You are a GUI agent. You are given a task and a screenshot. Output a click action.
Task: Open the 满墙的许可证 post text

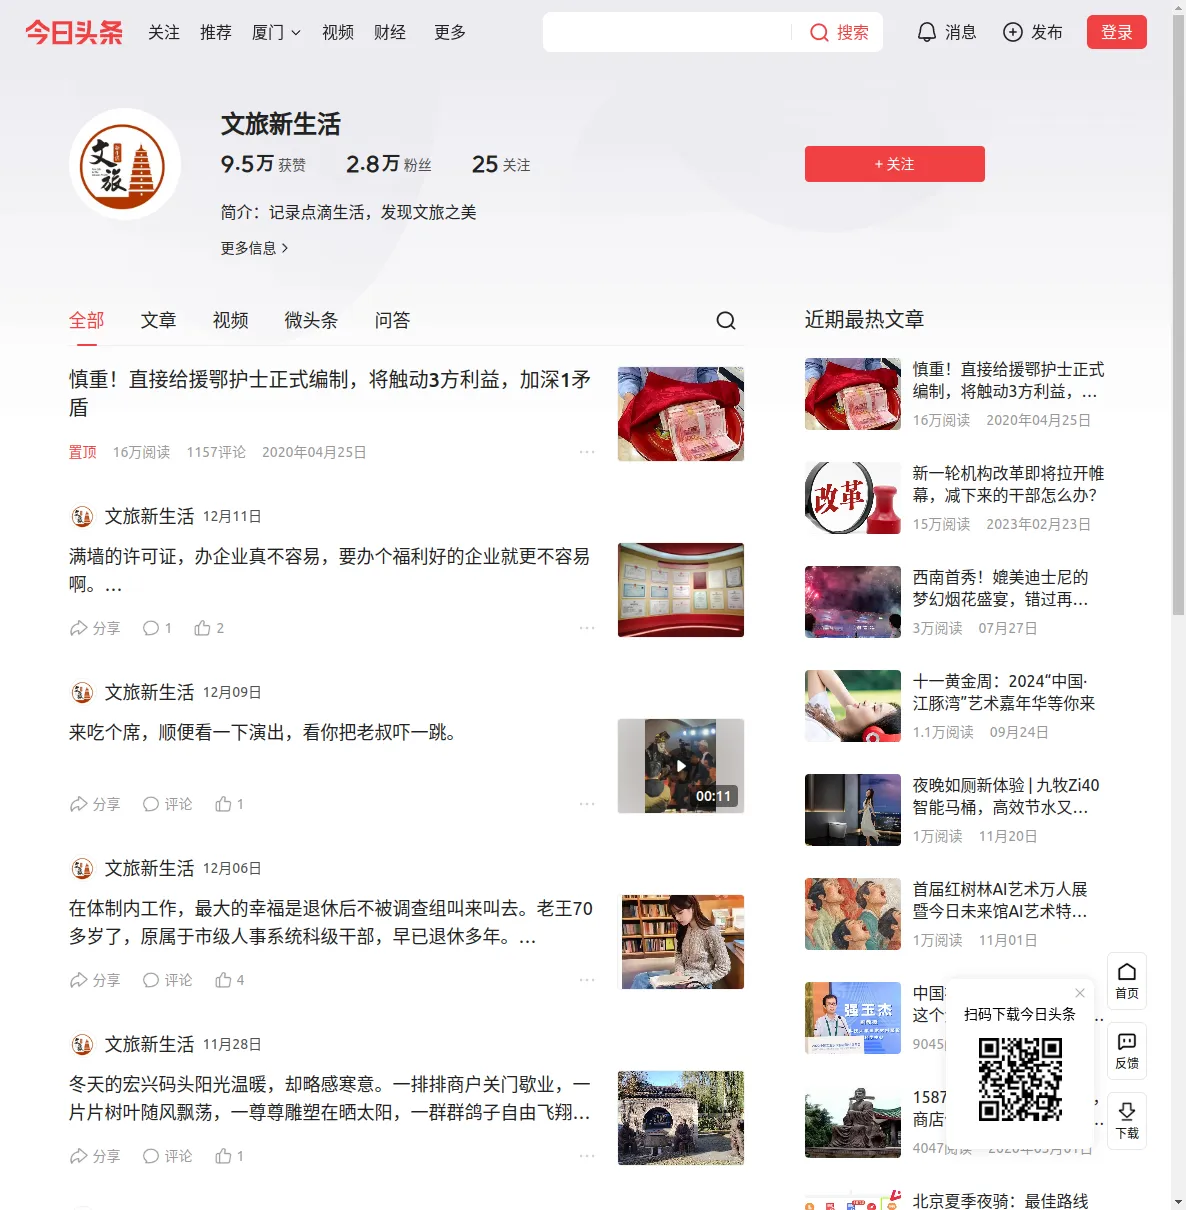330,570
